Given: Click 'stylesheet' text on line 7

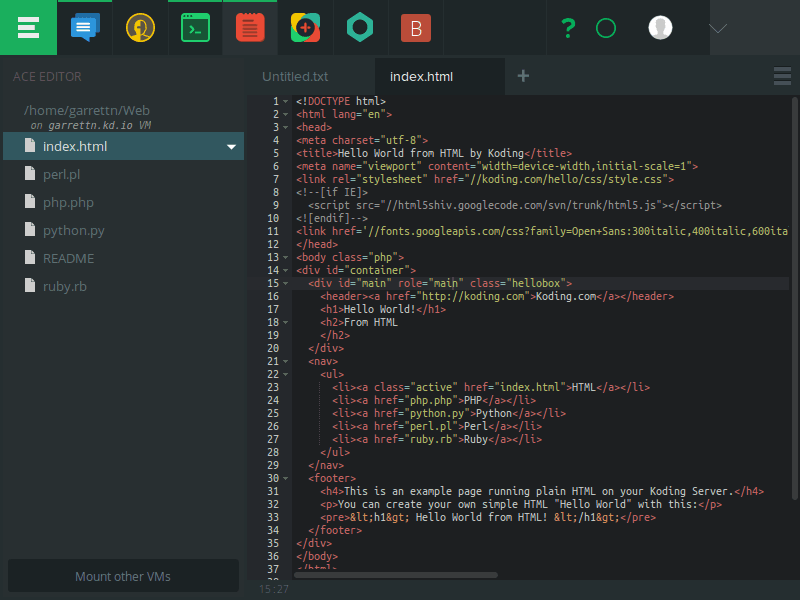Looking at the screenshot, I should tap(392, 180).
